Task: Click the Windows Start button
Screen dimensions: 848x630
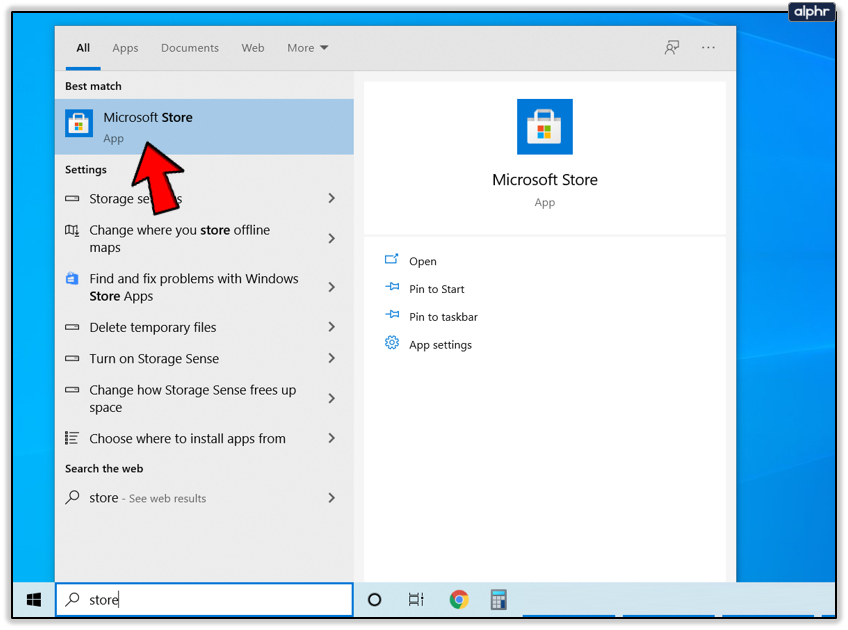Action: (33, 599)
